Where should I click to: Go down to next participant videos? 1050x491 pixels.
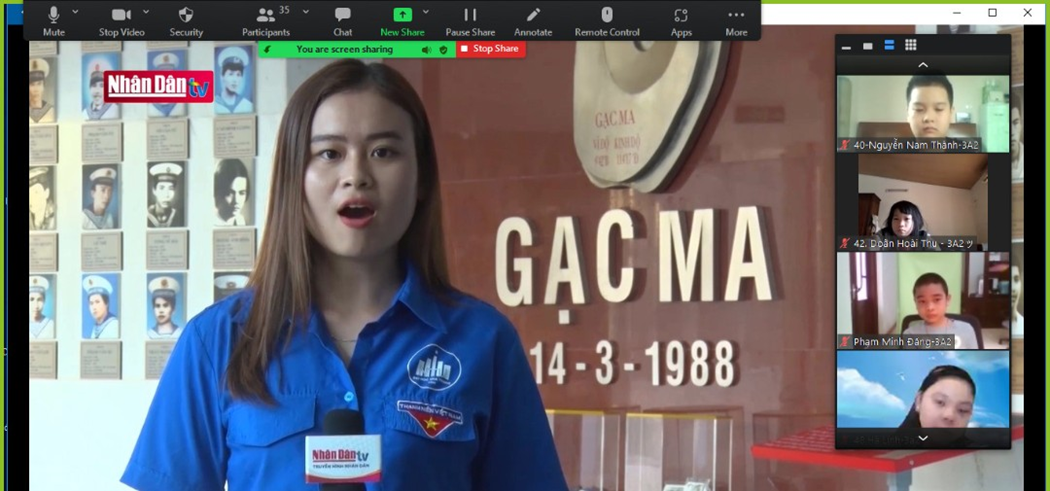923,438
